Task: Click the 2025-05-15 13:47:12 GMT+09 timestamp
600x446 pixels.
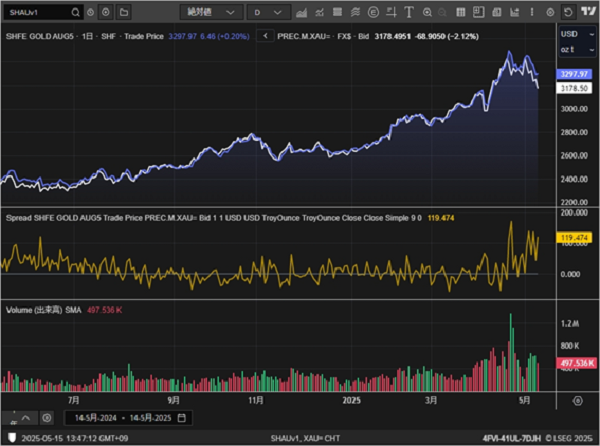Action: [75, 438]
